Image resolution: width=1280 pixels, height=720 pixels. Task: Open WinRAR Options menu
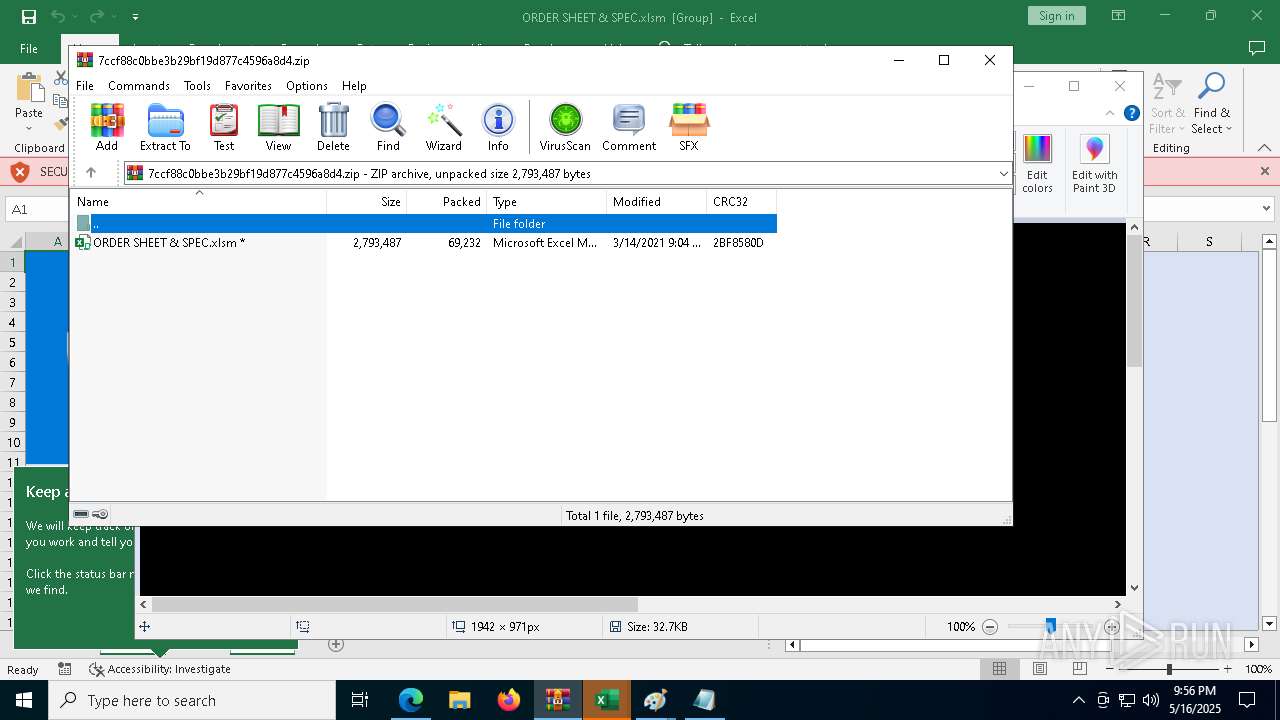[x=307, y=86]
